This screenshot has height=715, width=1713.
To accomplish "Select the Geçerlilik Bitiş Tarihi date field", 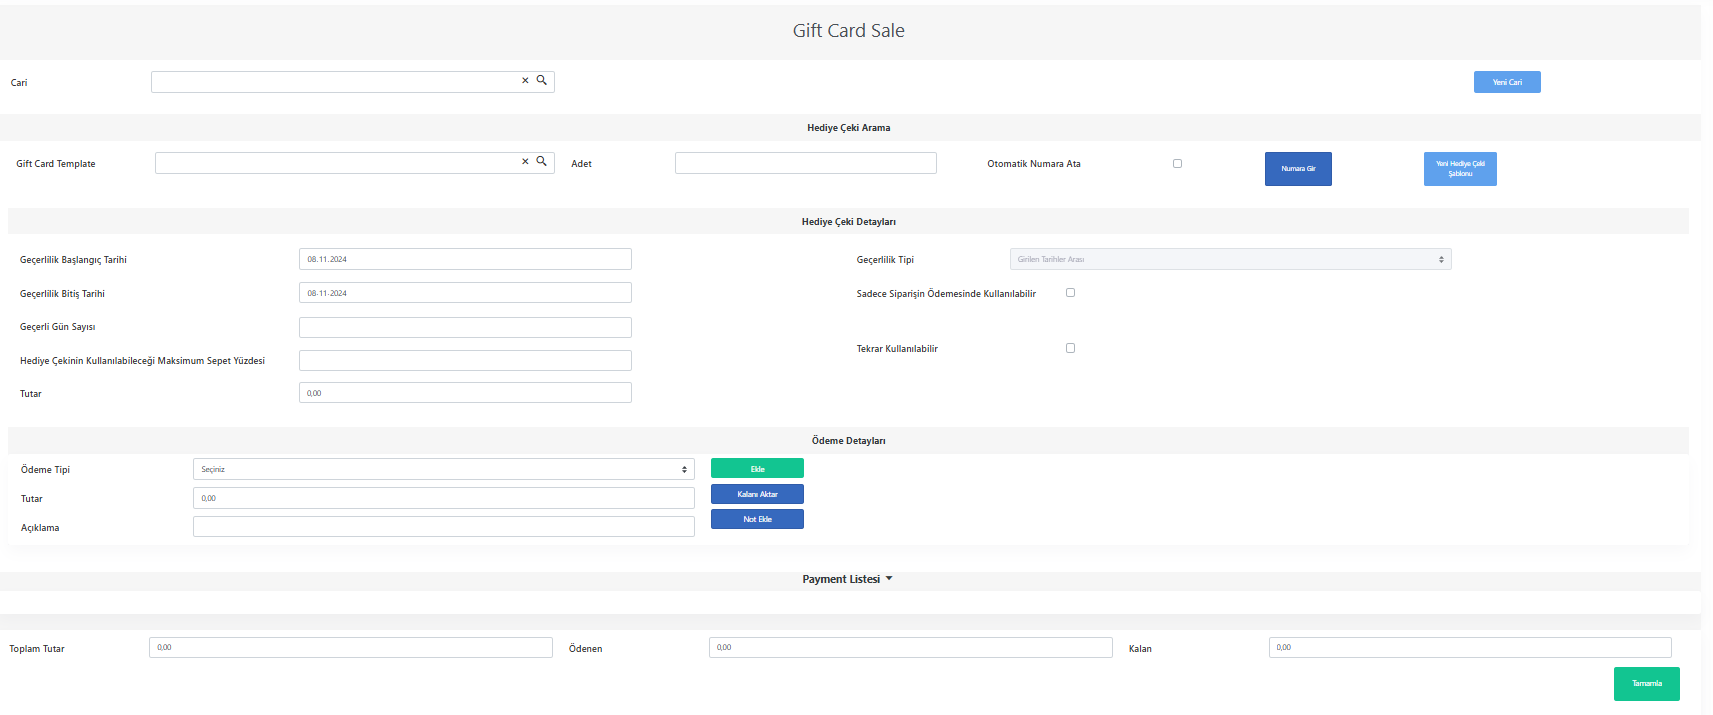I will [x=465, y=293].
